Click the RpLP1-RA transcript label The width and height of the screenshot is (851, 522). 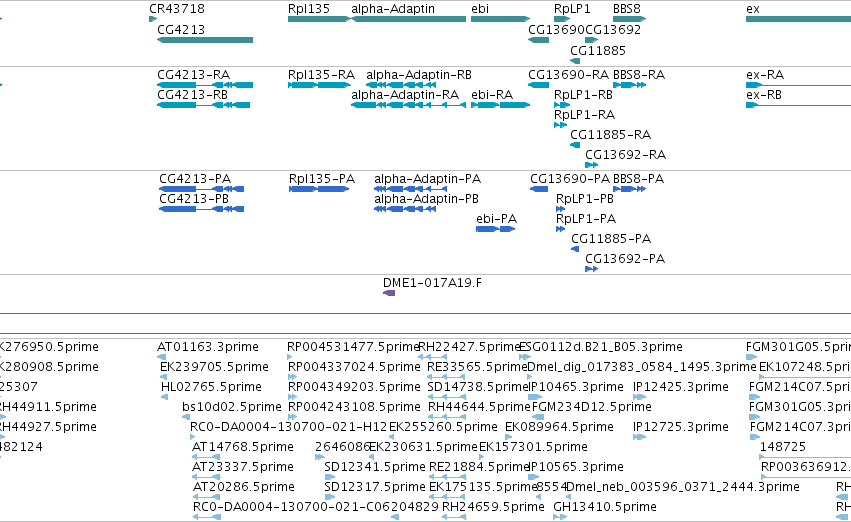coord(585,114)
